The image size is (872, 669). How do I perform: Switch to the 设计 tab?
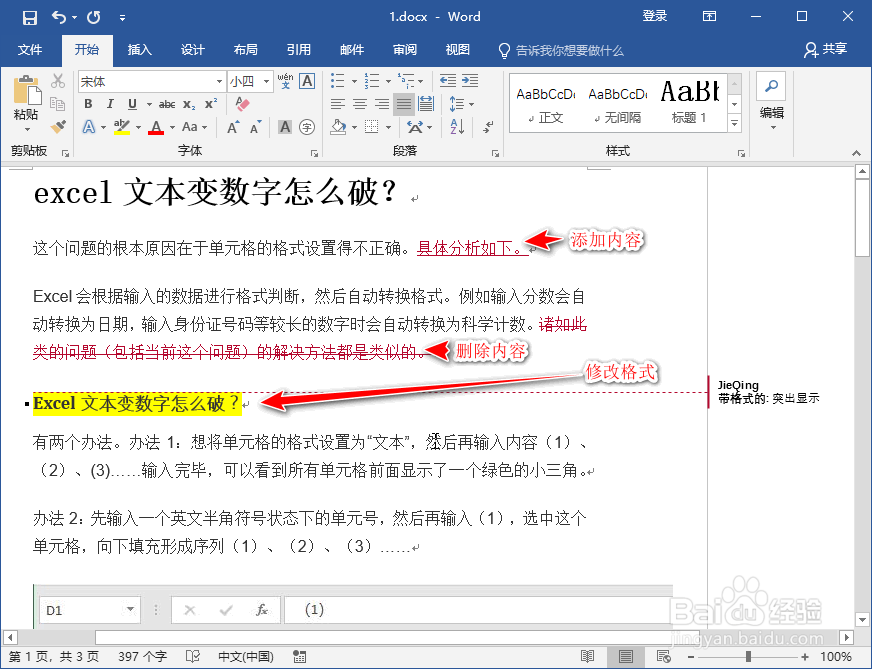pyautogui.click(x=192, y=50)
